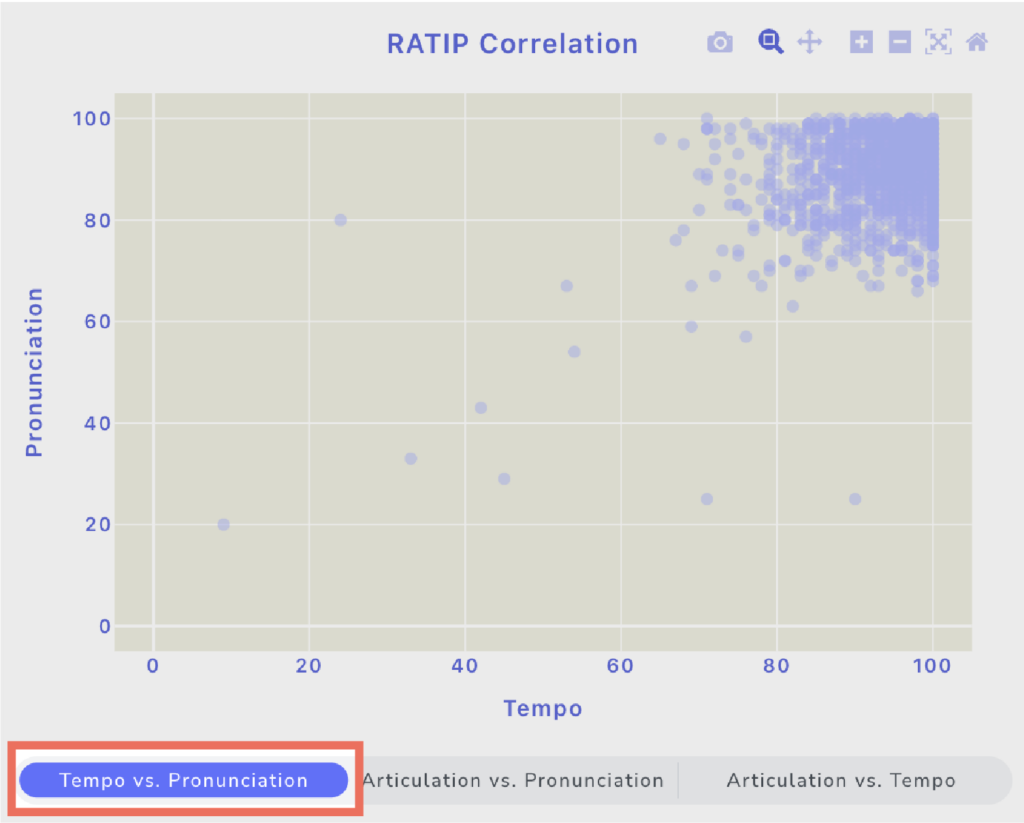
Task: Select Tempo vs. Pronunciation tab
Action: pyautogui.click(x=184, y=780)
